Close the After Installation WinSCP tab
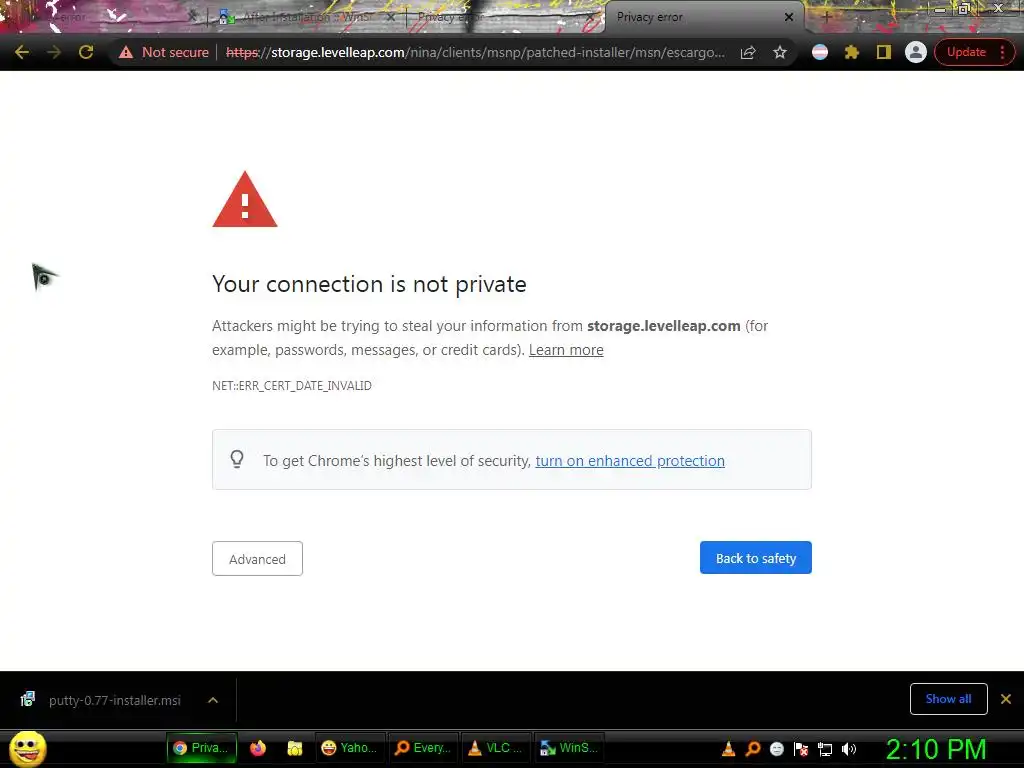Image resolution: width=1024 pixels, height=768 pixels. coord(391,17)
